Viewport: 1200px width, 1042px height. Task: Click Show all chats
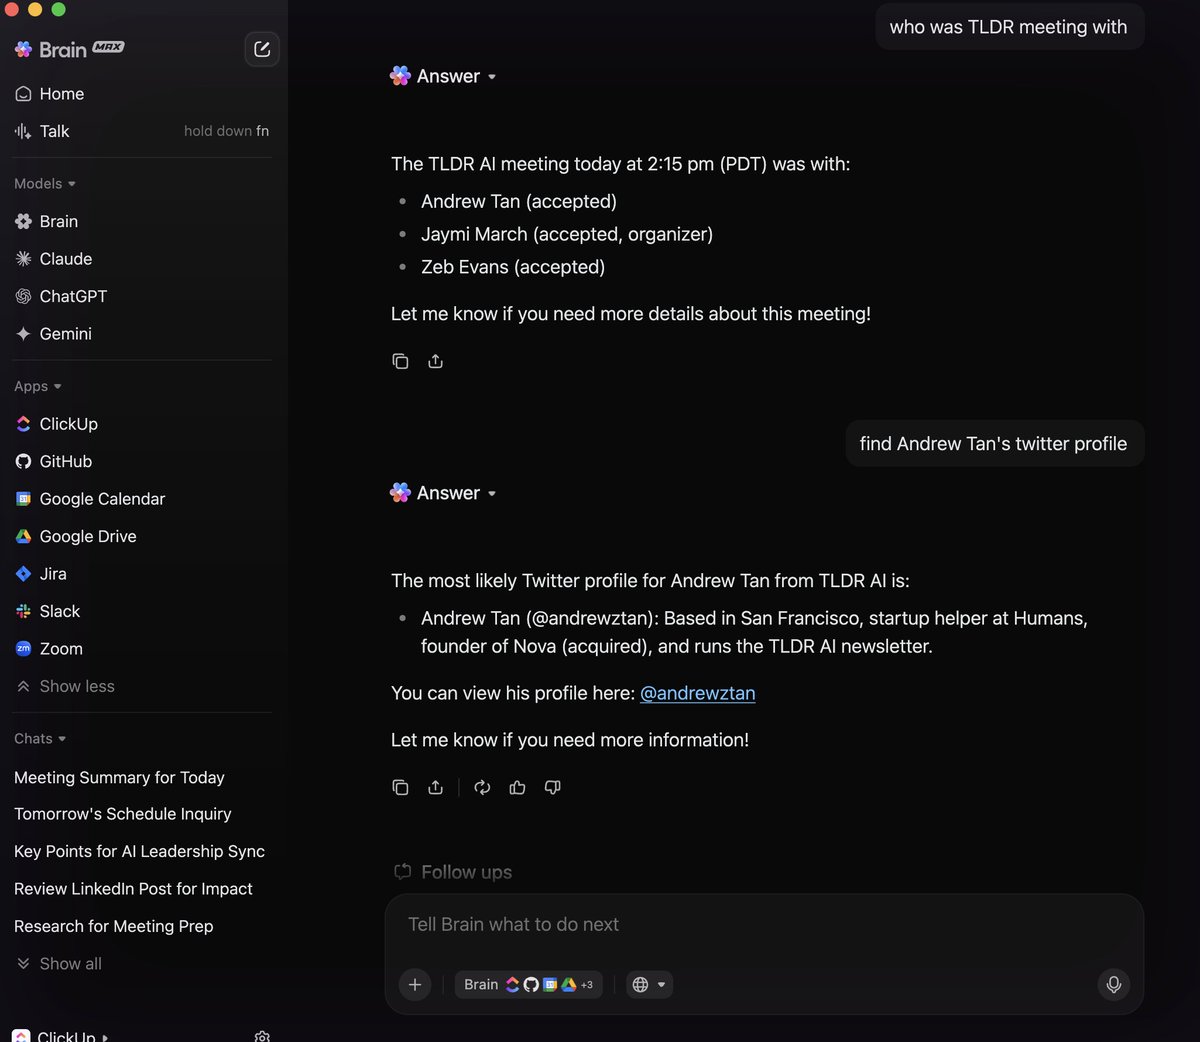60,964
